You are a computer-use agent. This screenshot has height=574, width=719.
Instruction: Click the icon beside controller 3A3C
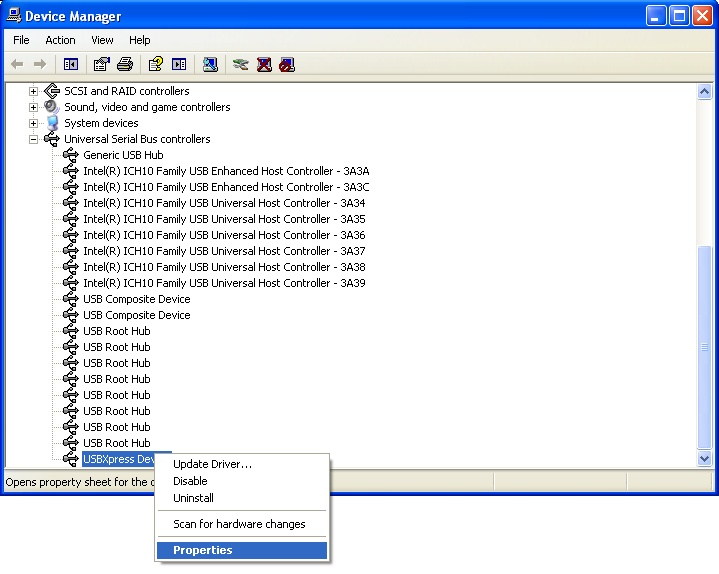pos(71,187)
